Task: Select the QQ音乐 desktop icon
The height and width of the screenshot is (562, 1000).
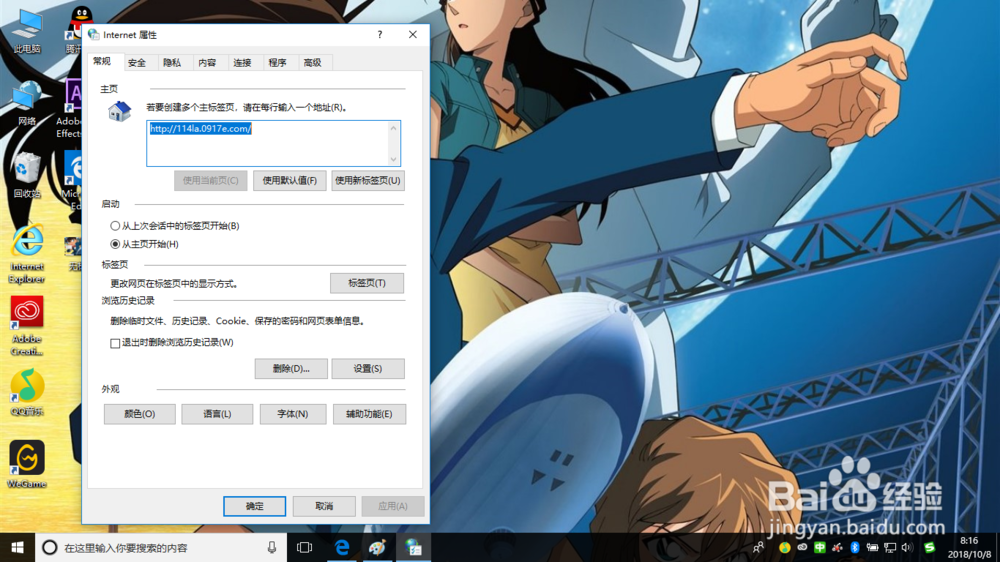Action: [x=27, y=392]
